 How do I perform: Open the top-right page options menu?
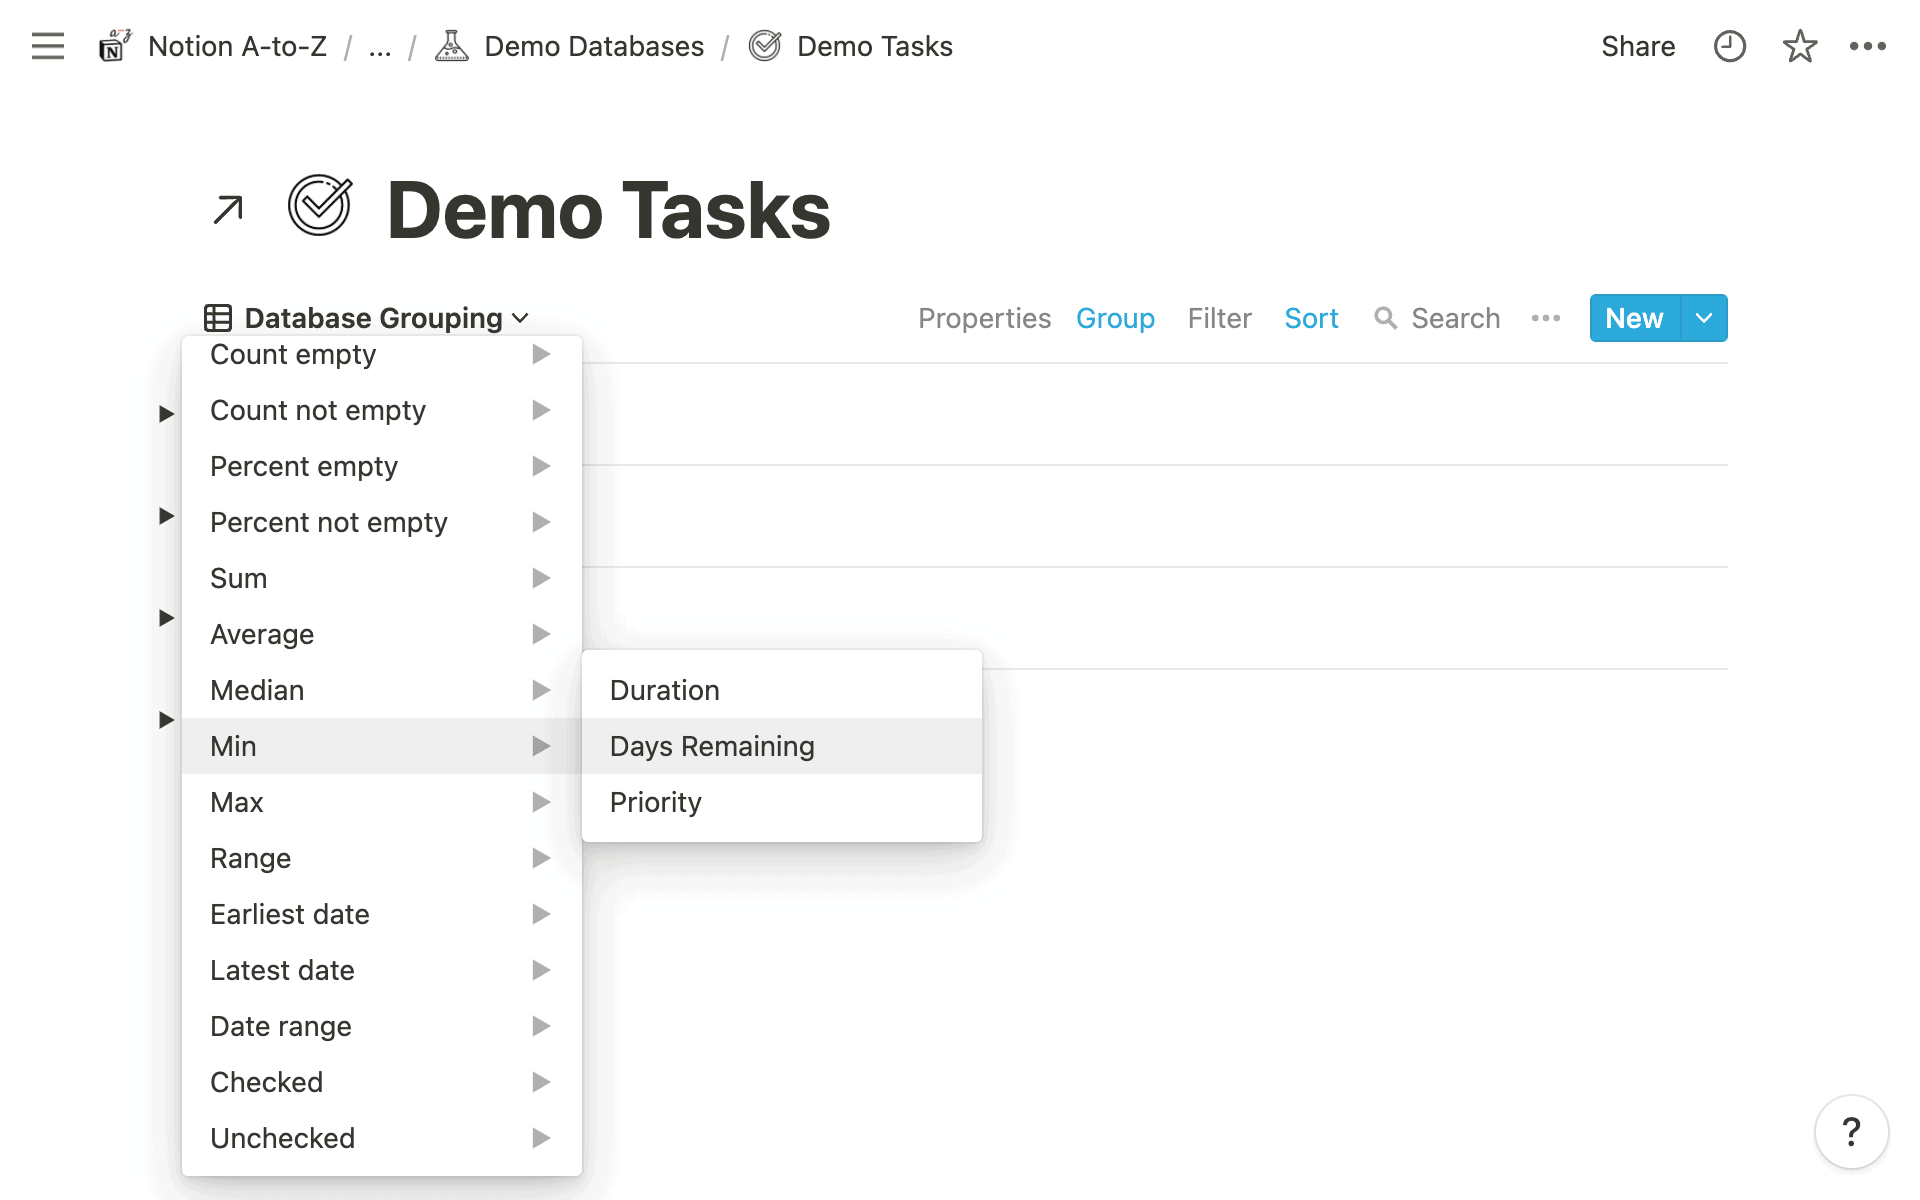point(1867,46)
